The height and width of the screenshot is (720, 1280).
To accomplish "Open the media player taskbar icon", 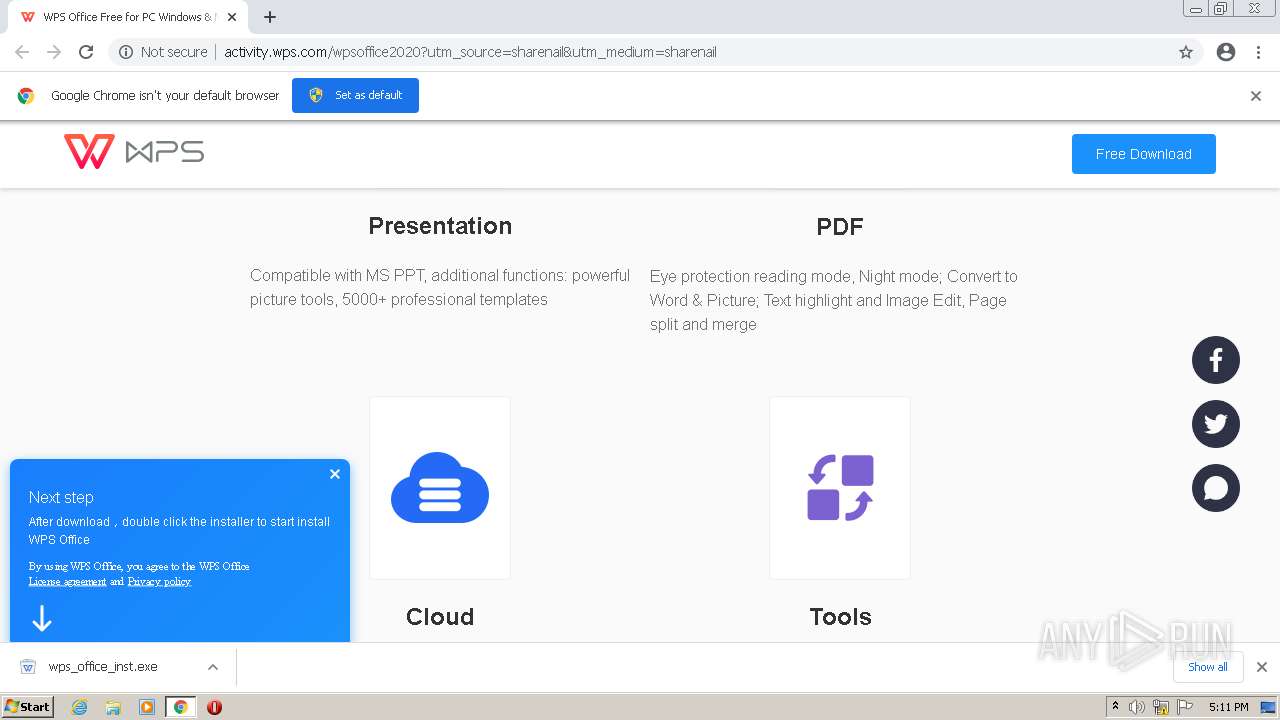I will click(147, 707).
